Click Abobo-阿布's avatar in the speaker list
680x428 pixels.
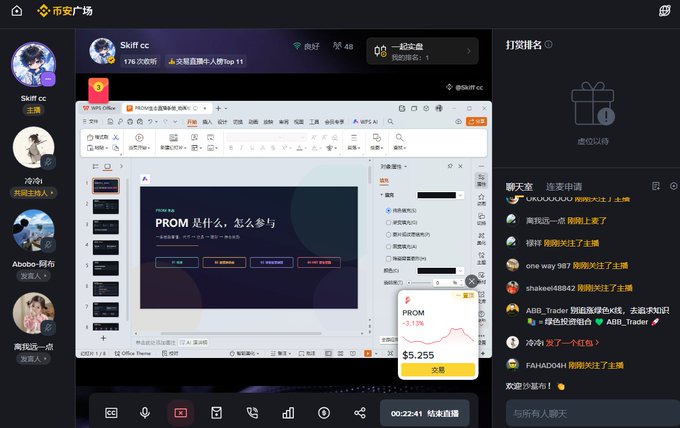point(33,230)
